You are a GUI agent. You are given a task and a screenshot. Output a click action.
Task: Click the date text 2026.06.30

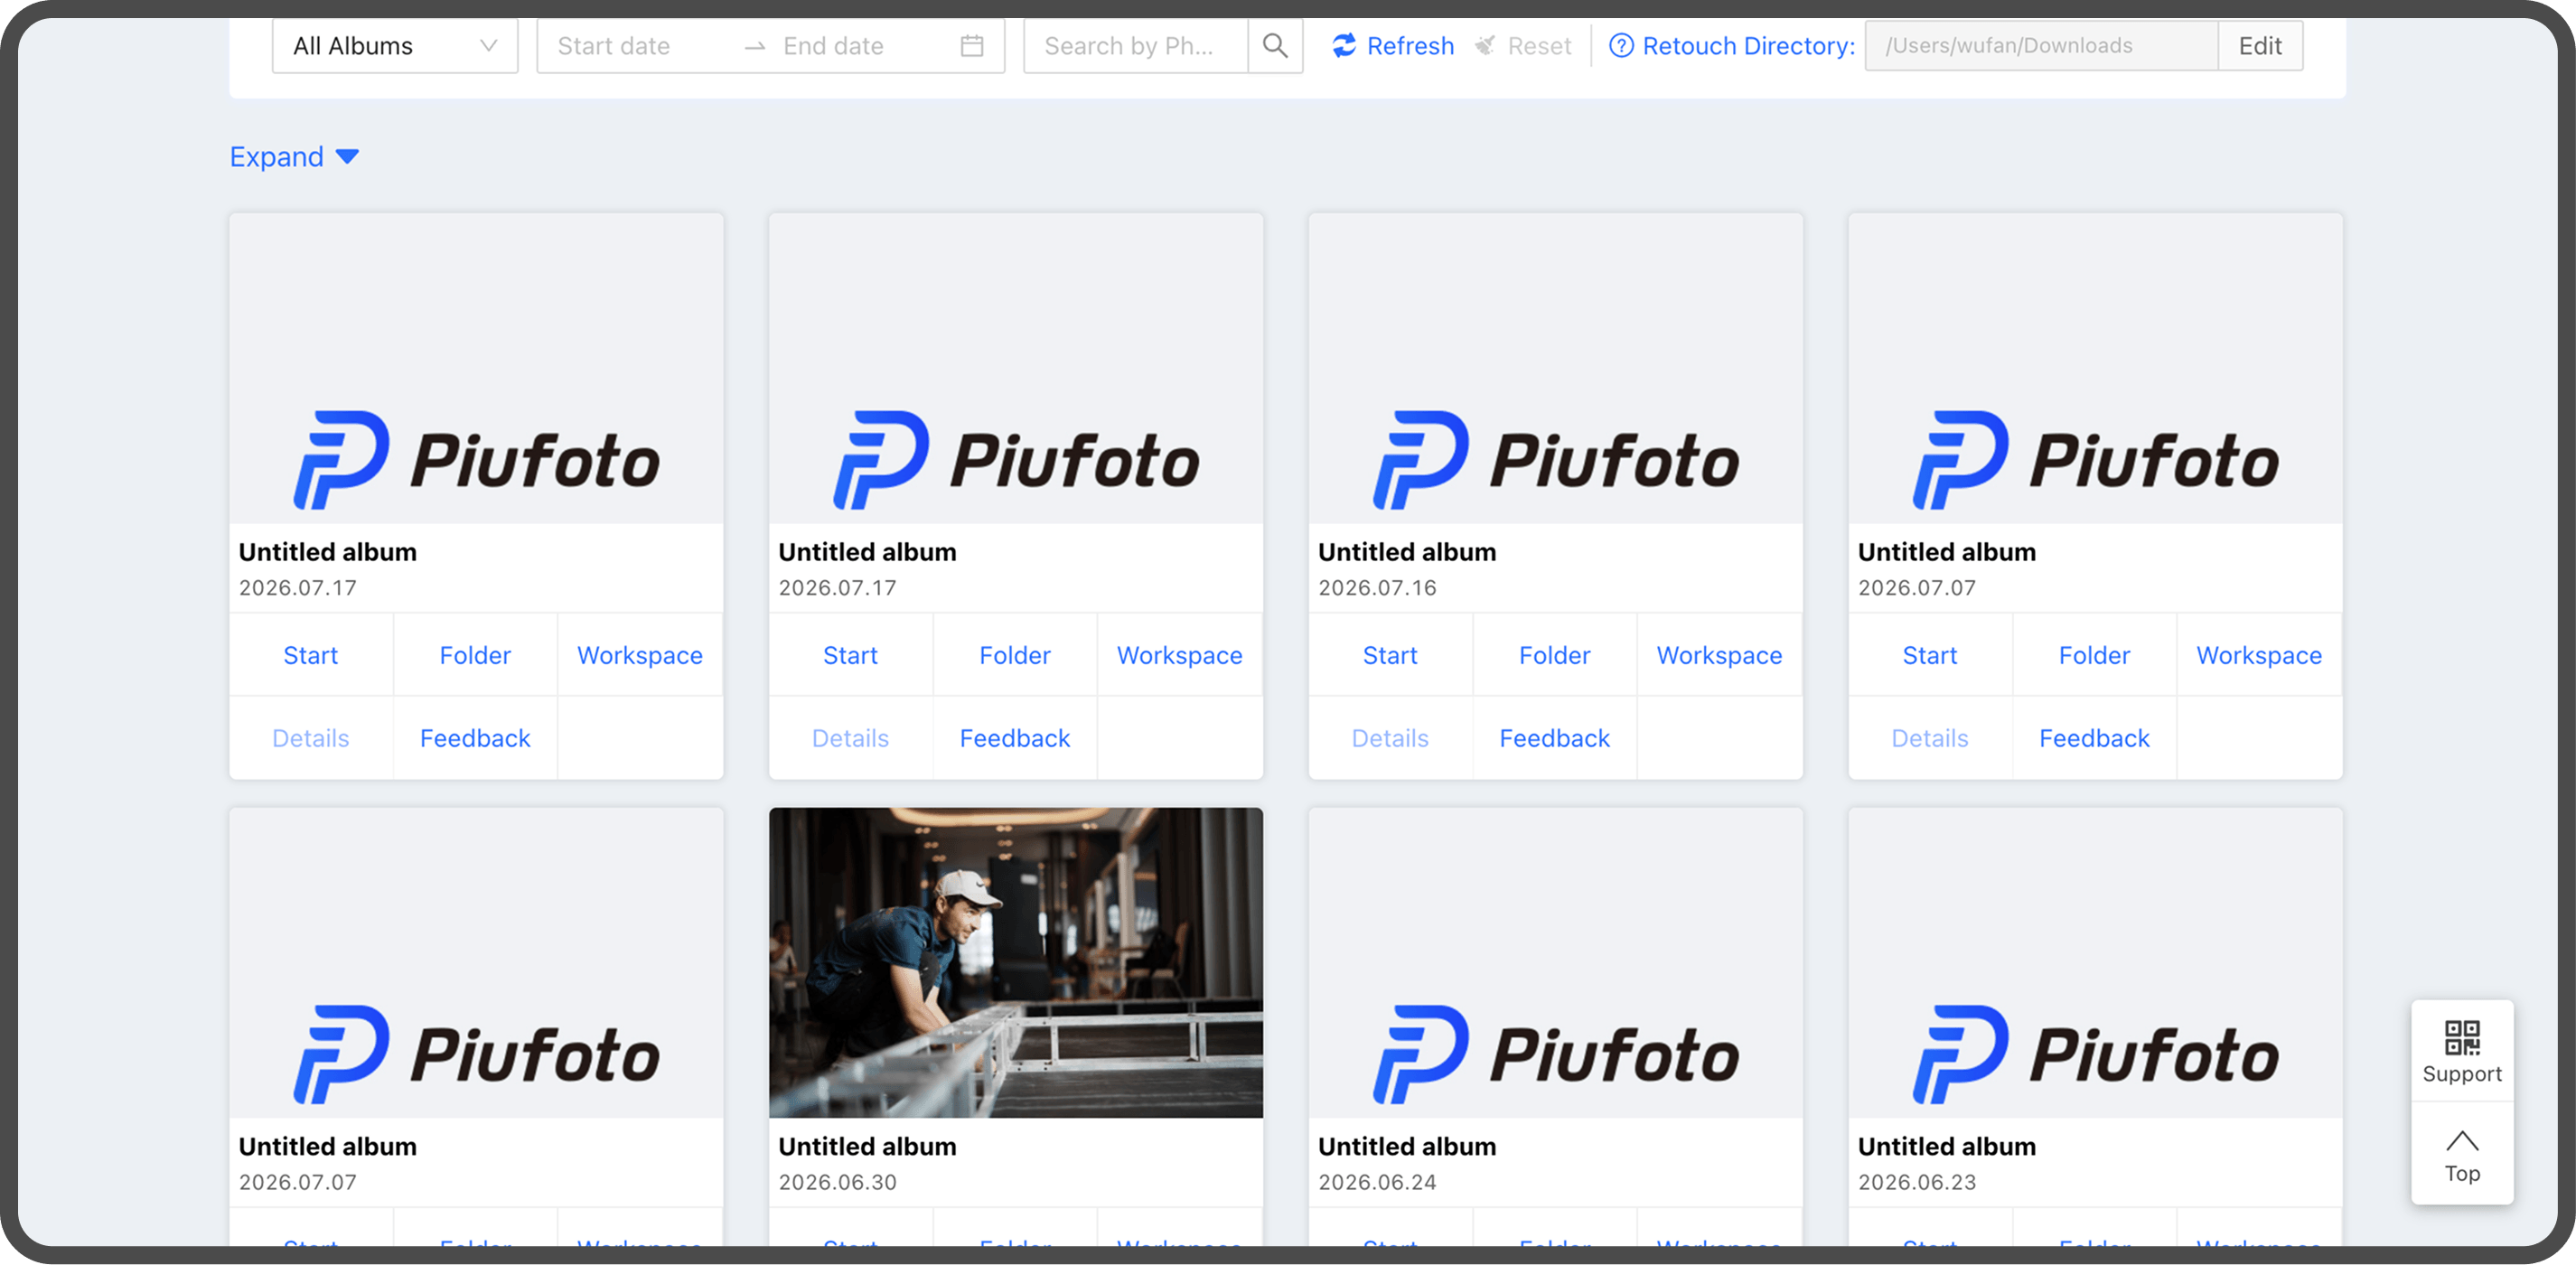pos(838,1182)
